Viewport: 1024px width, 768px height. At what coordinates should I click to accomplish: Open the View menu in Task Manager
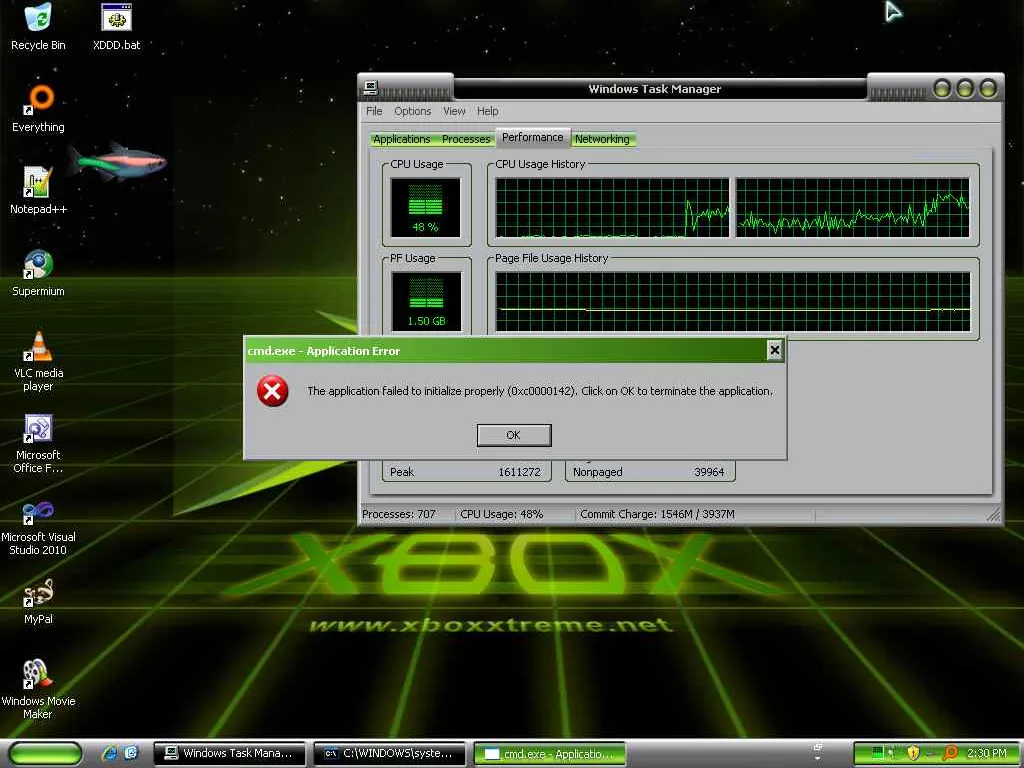(454, 111)
